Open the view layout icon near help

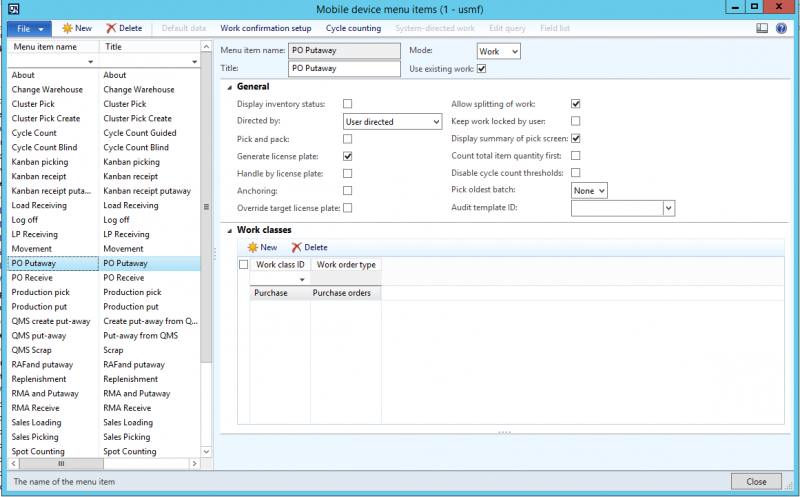click(x=762, y=28)
